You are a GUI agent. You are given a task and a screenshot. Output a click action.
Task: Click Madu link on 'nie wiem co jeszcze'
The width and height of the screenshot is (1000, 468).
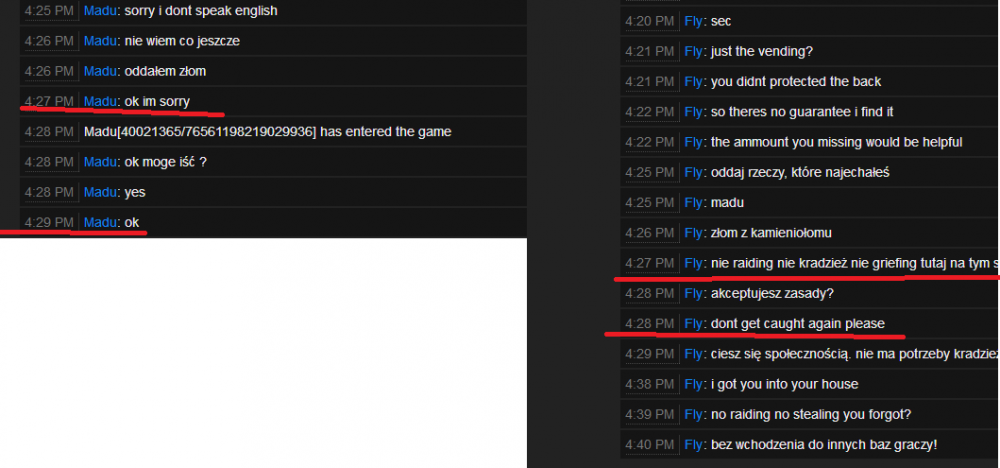point(100,41)
